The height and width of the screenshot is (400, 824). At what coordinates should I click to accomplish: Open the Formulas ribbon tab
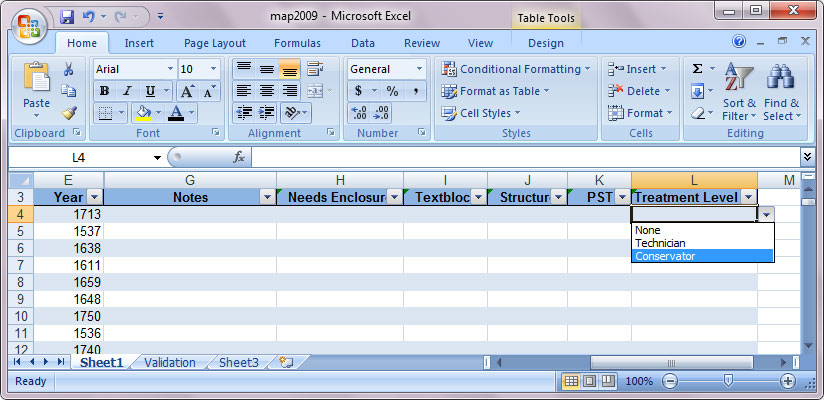[297, 43]
